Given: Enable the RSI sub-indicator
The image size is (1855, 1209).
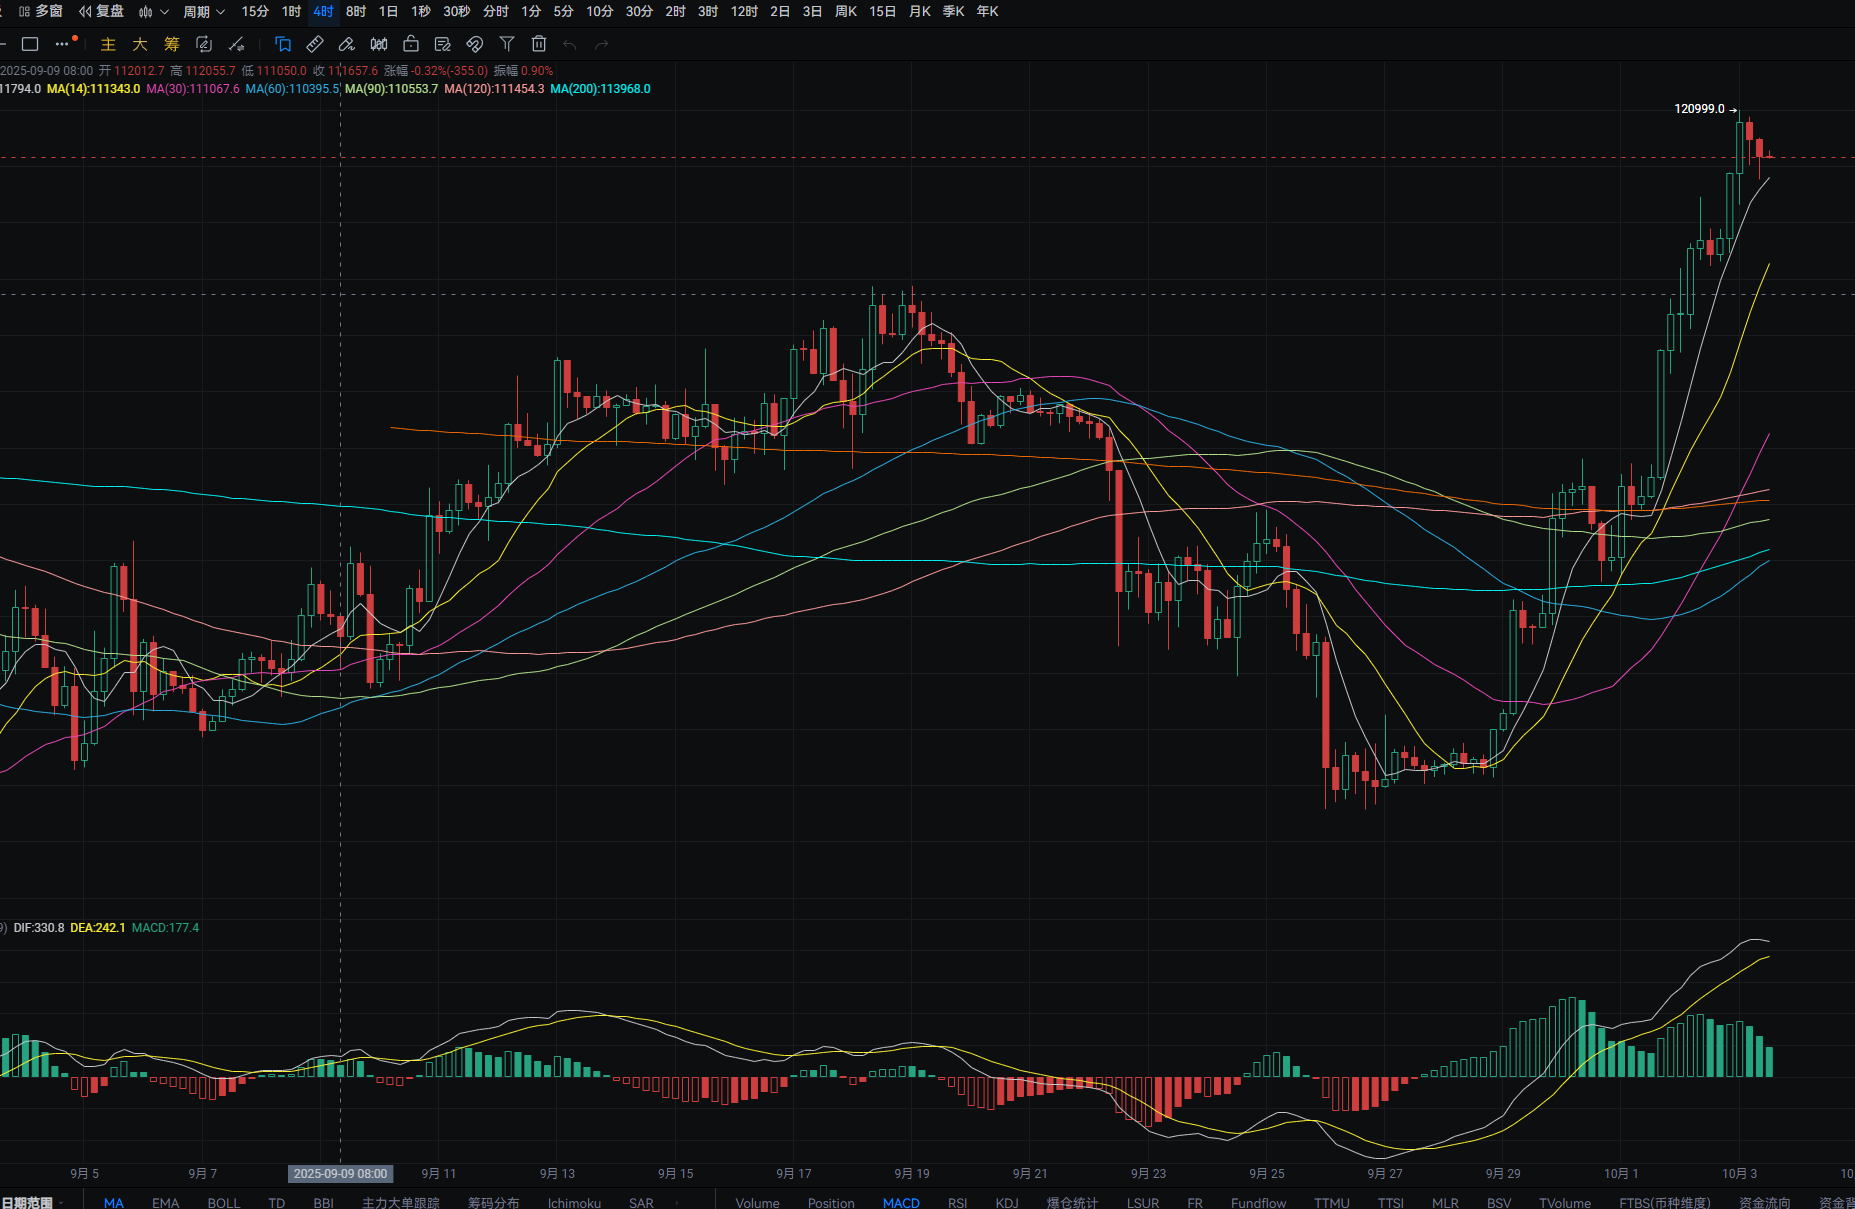Looking at the screenshot, I should click(957, 1202).
